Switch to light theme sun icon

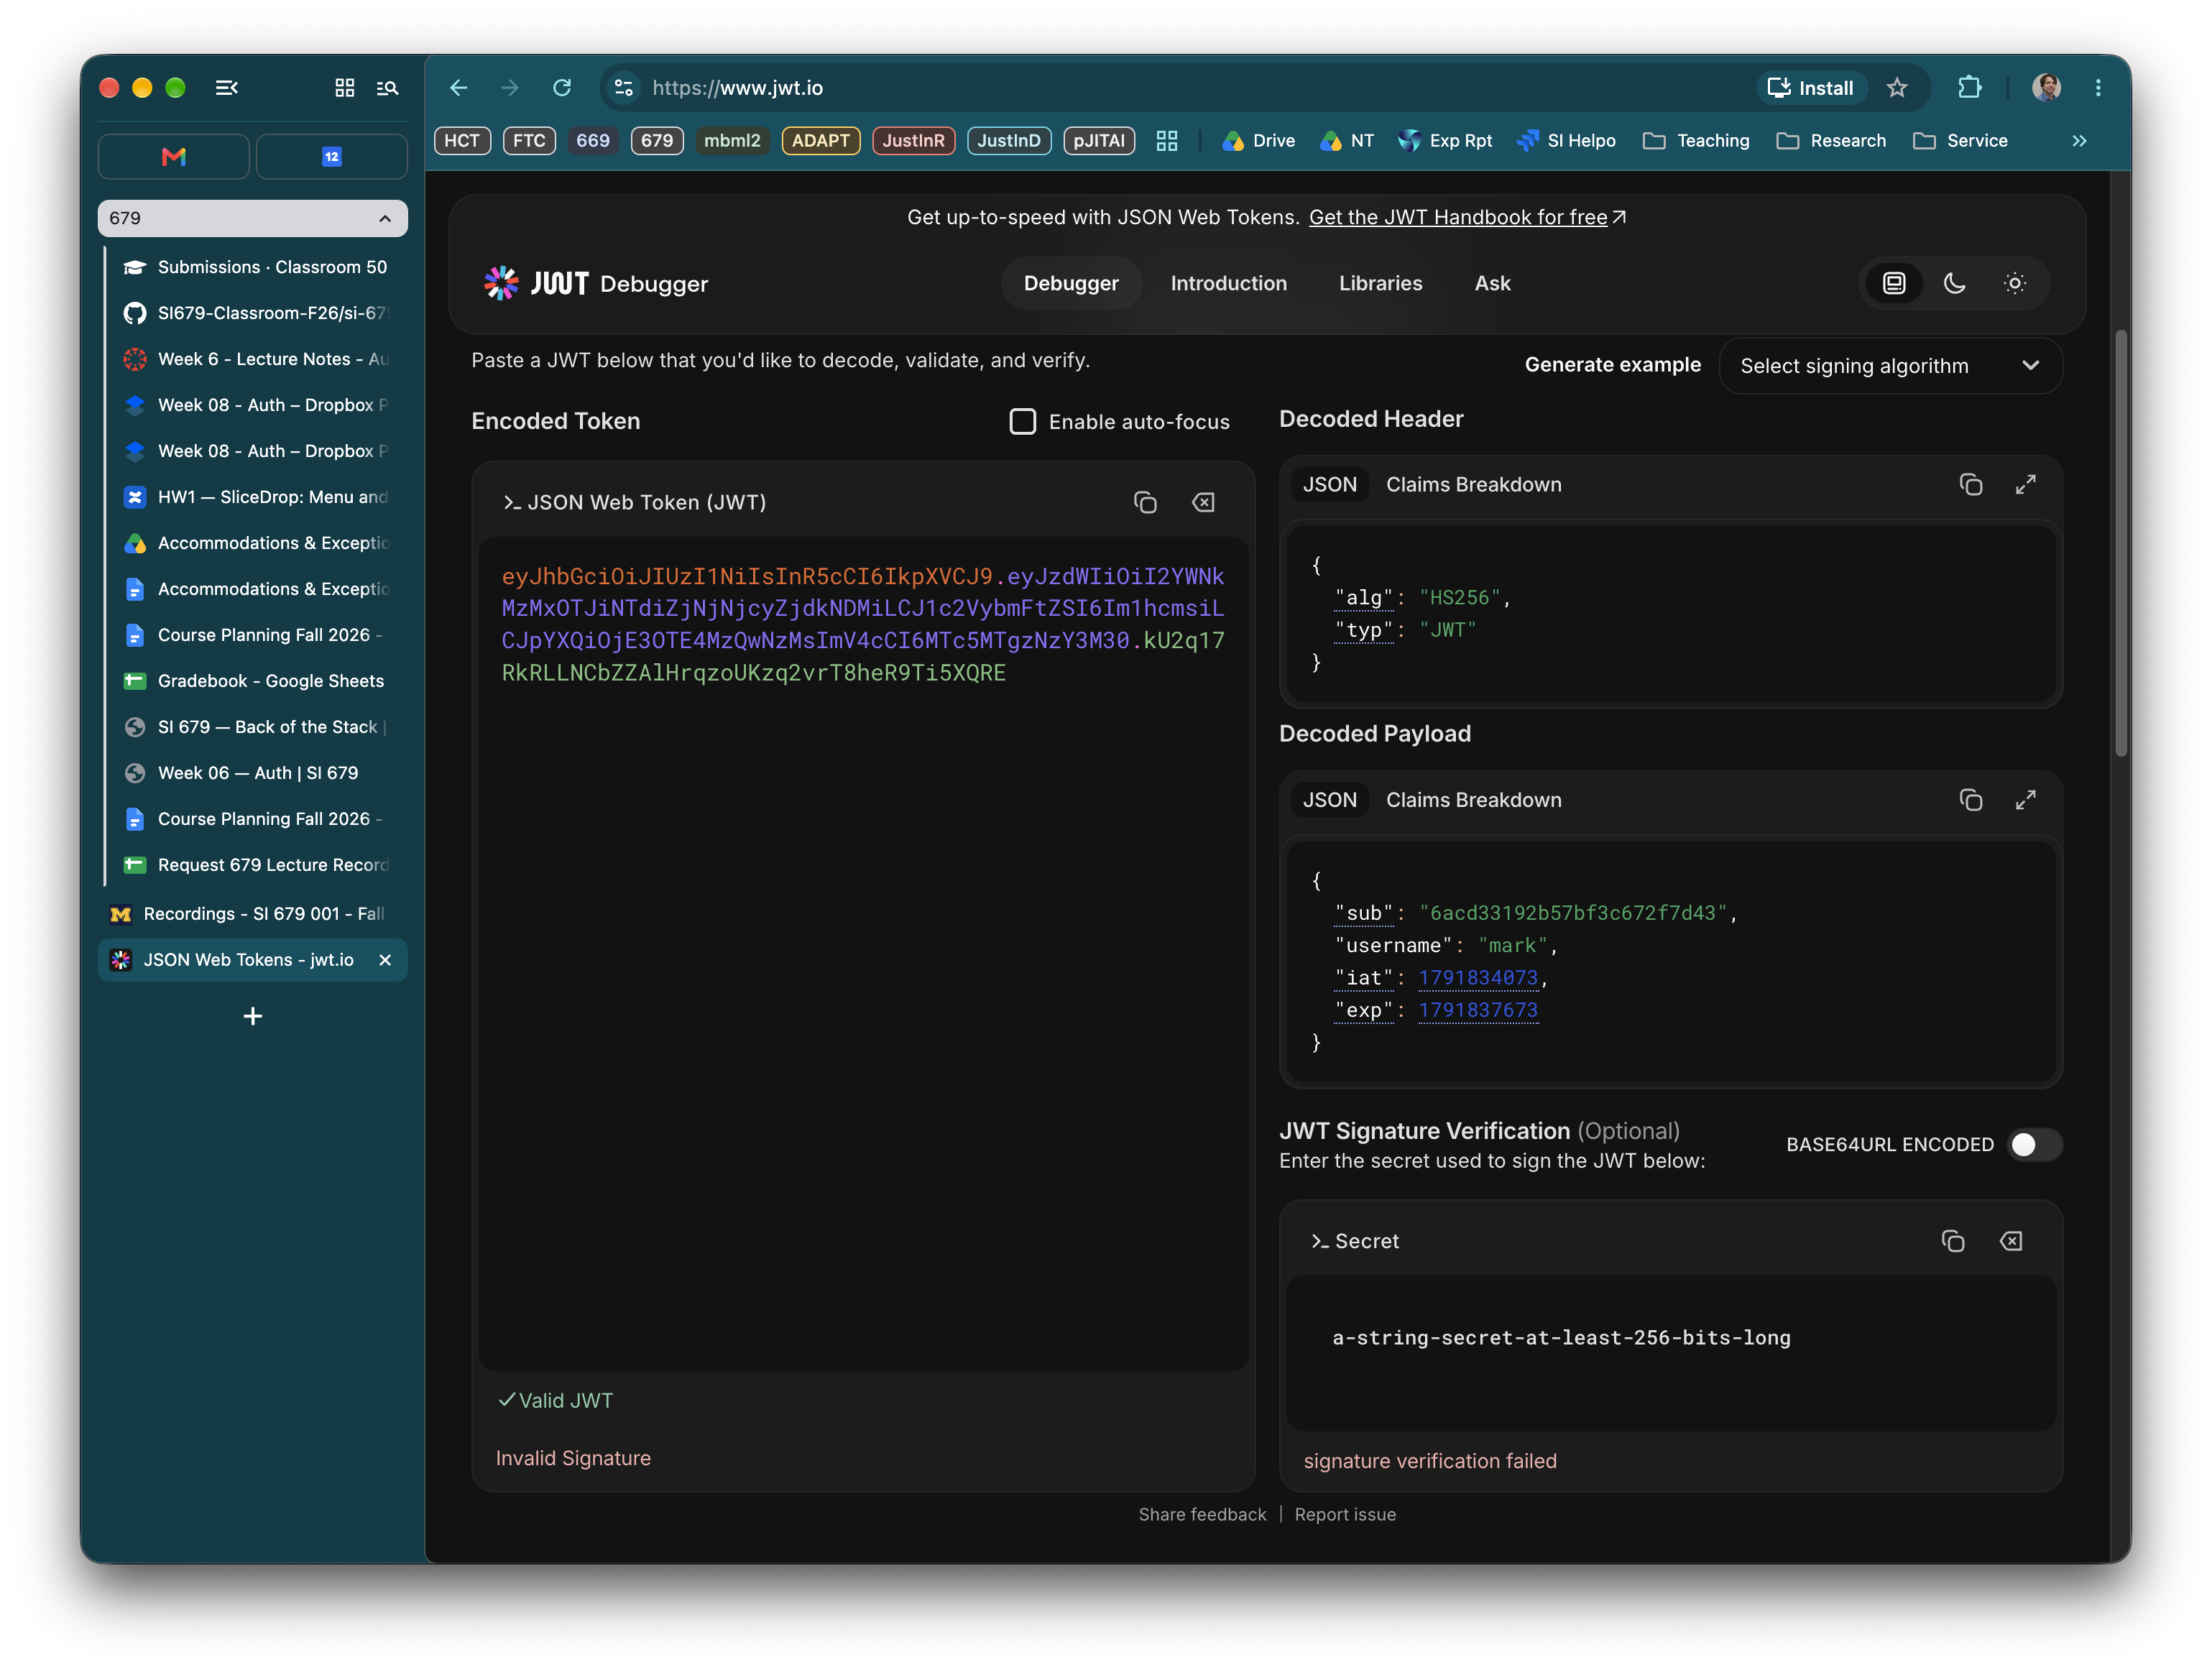[2014, 284]
